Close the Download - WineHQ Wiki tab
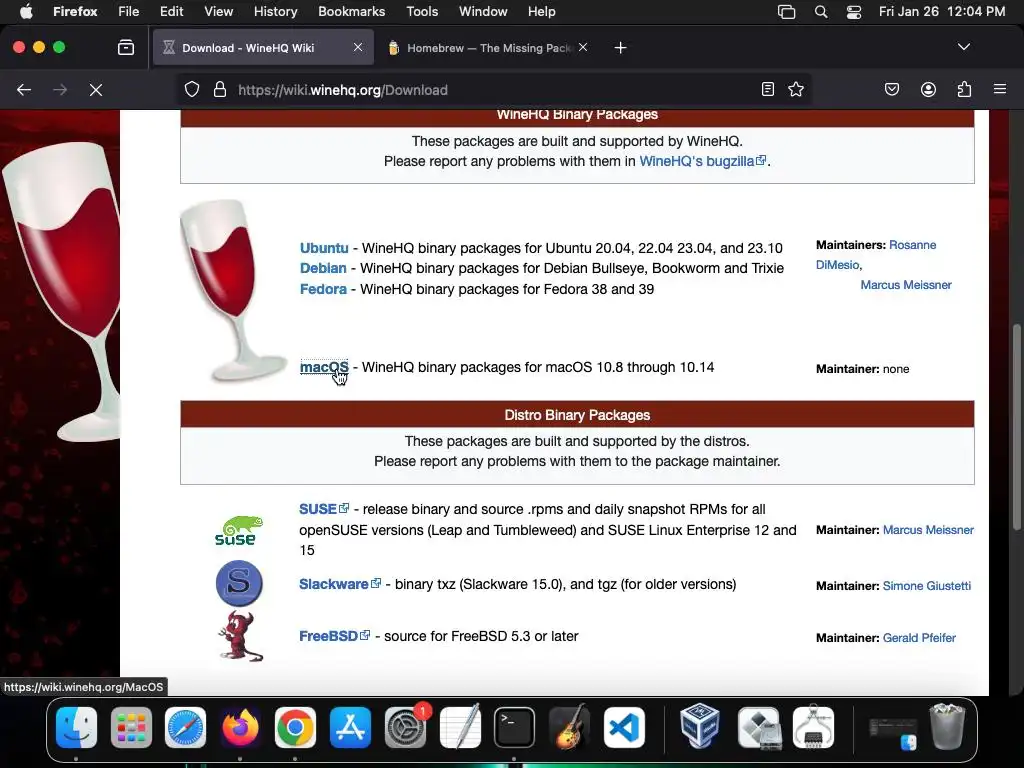 [x=358, y=47]
